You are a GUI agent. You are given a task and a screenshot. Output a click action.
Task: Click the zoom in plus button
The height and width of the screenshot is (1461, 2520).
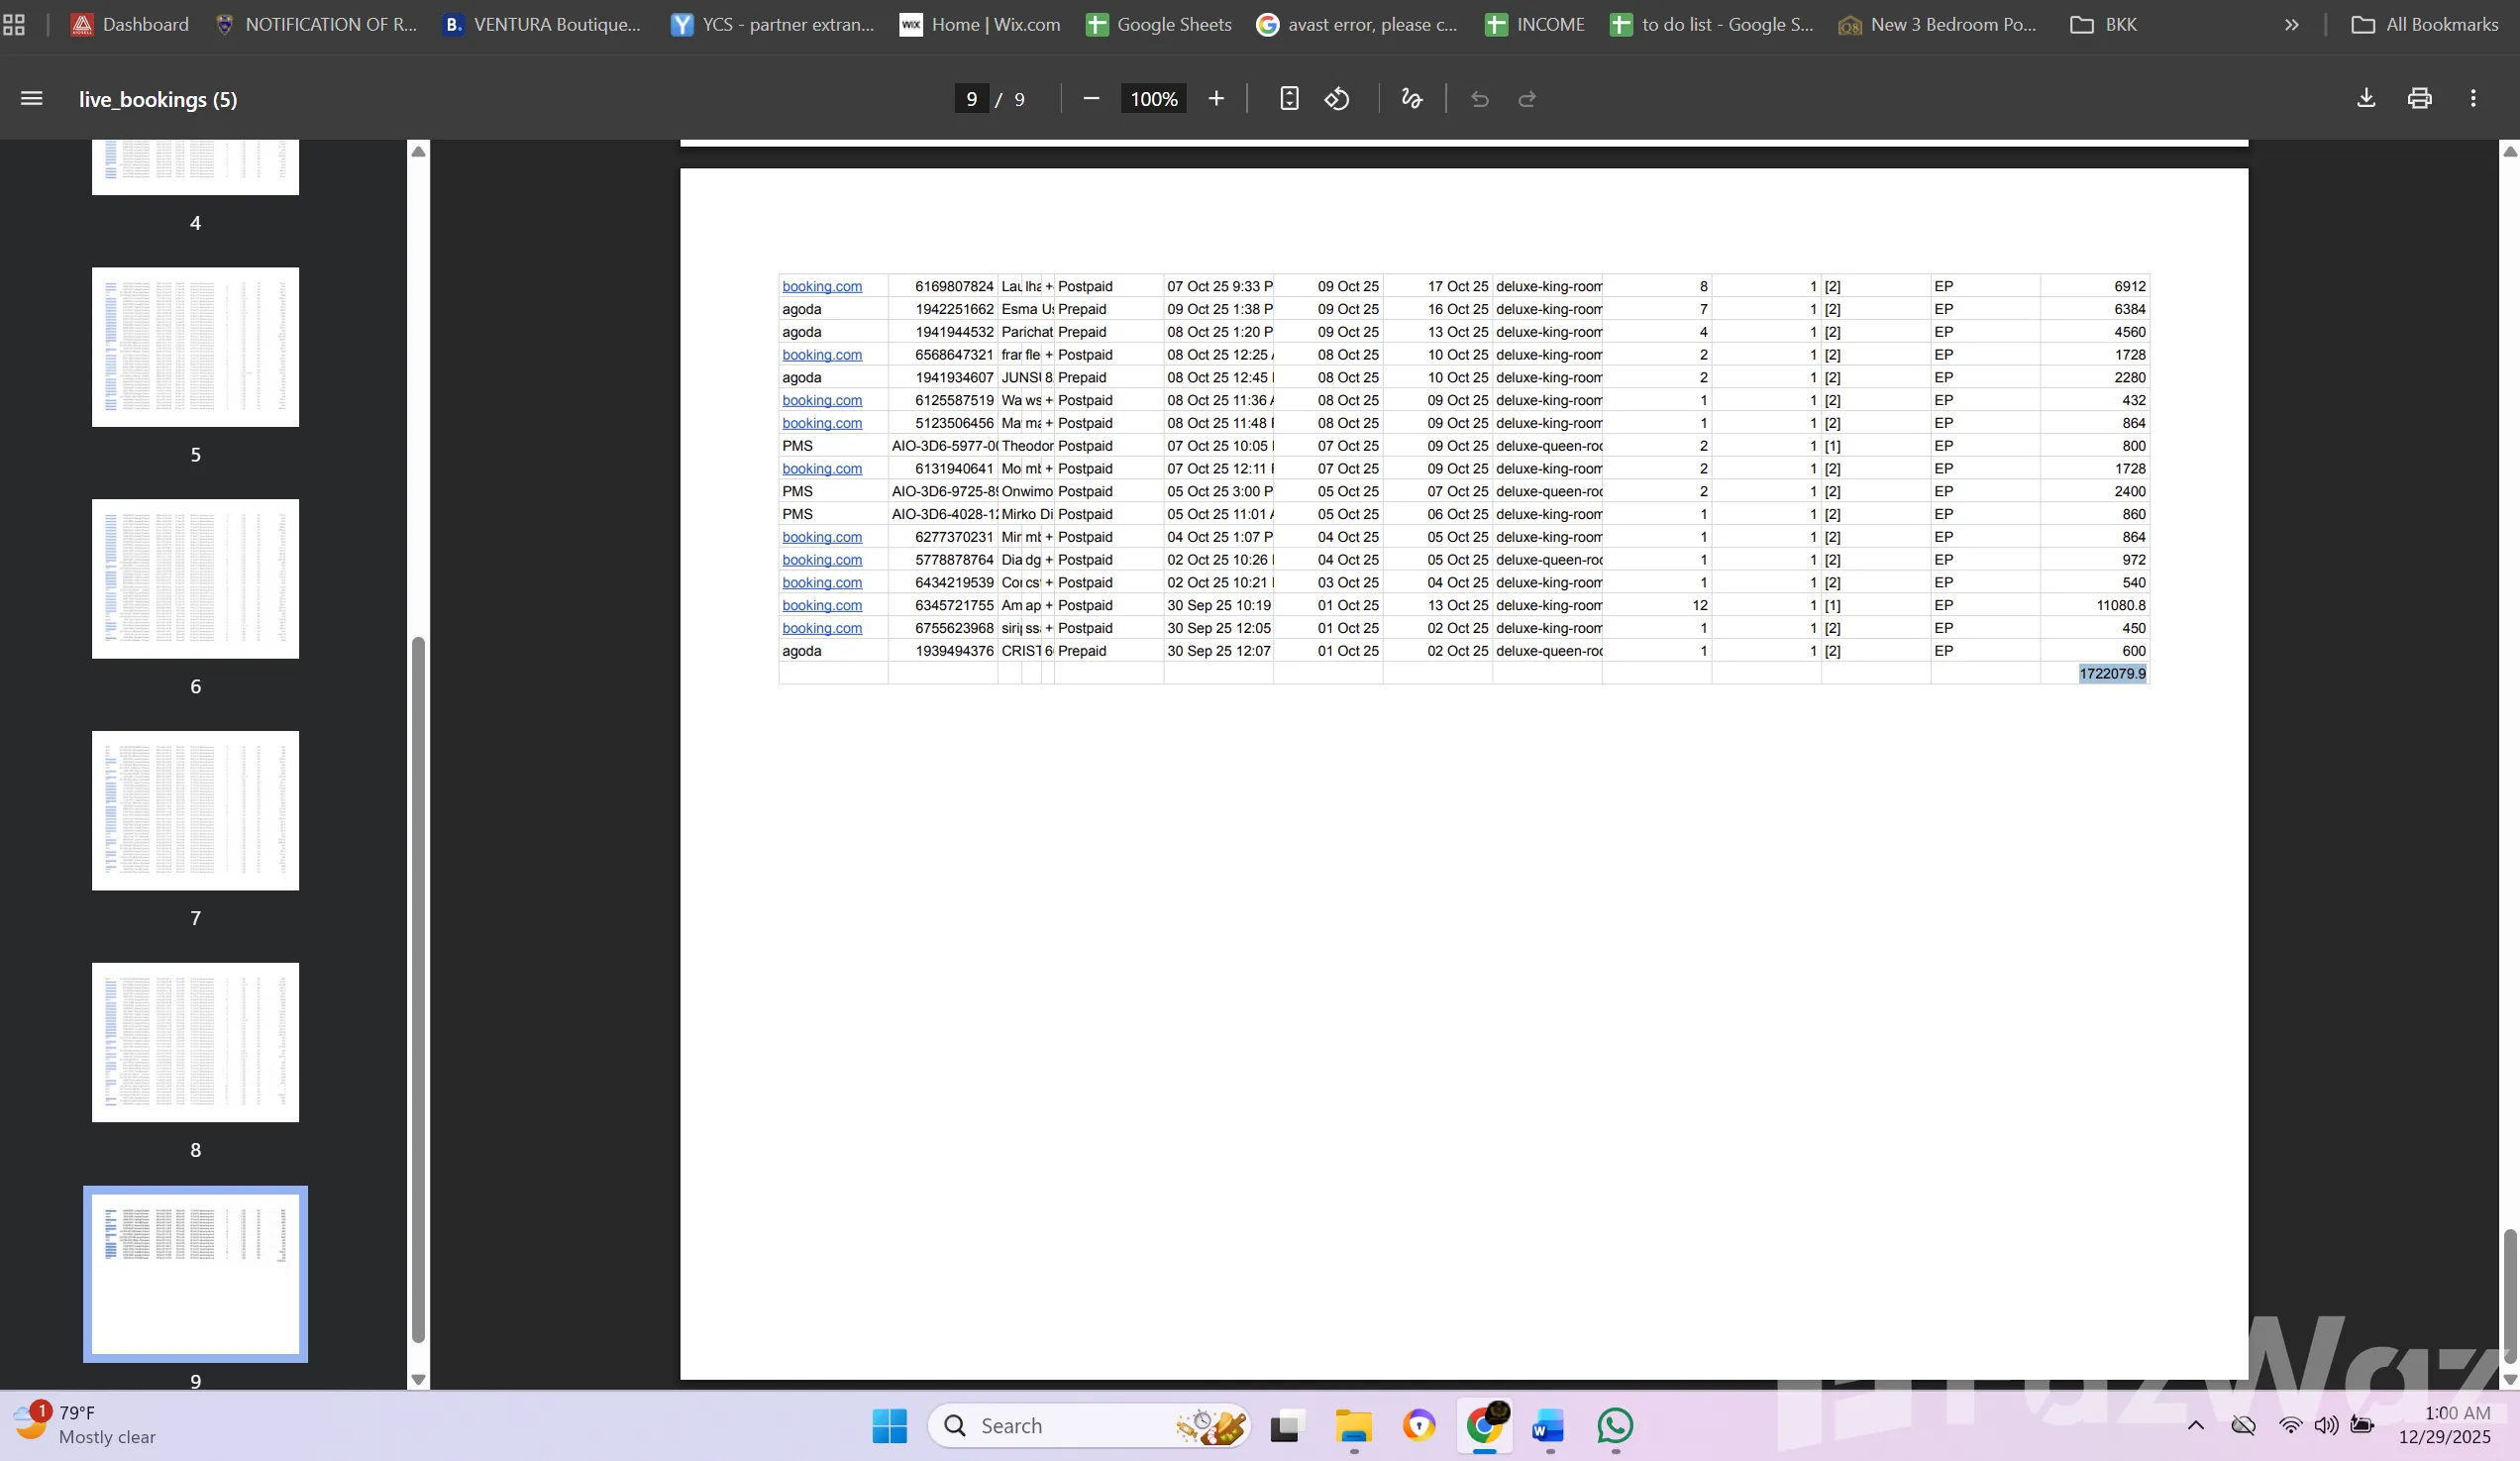pyautogui.click(x=1216, y=98)
